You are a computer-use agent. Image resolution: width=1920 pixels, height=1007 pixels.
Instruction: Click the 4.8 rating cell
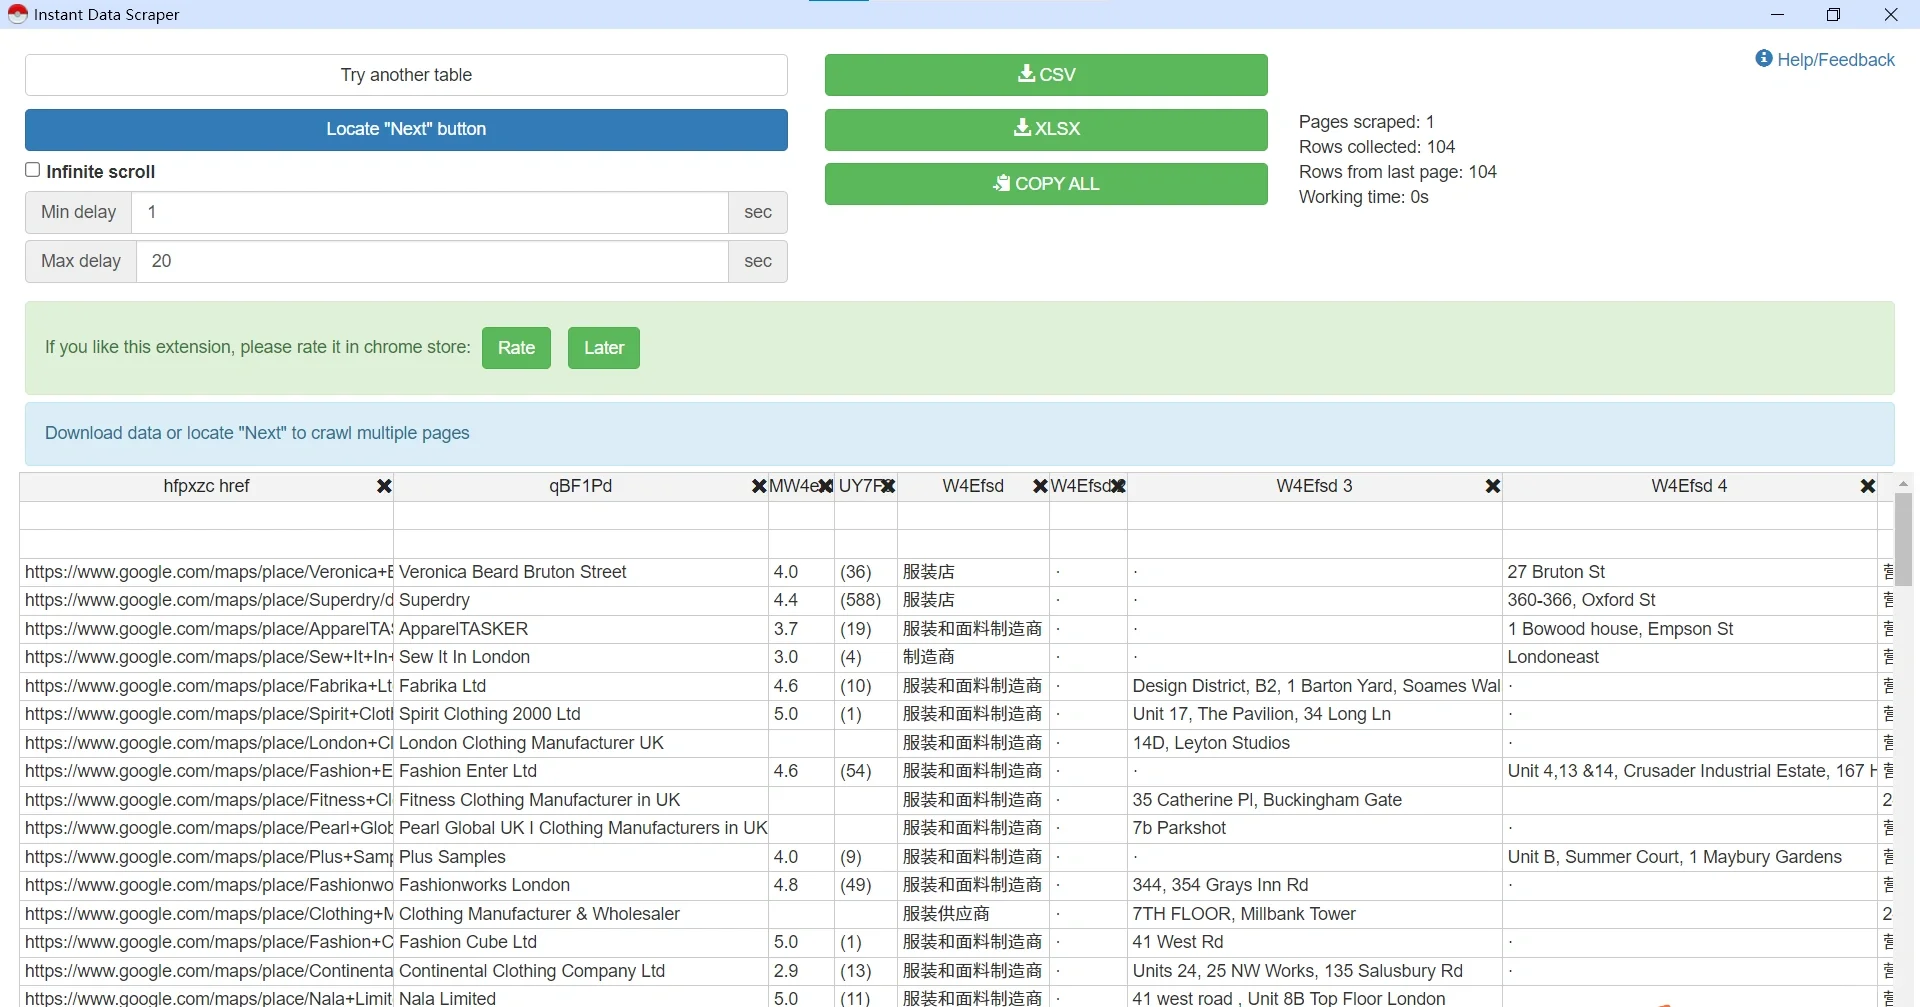click(801, 885)
